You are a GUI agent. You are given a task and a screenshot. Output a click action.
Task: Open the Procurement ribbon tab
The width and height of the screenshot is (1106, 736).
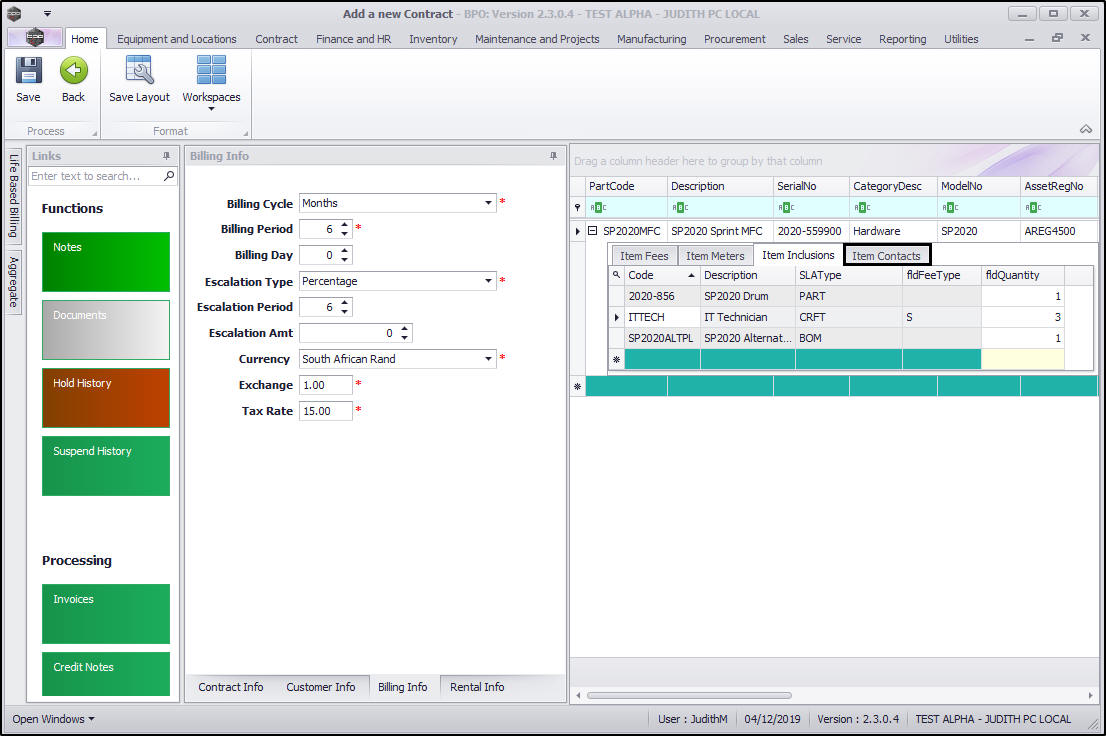click(734, 39)
